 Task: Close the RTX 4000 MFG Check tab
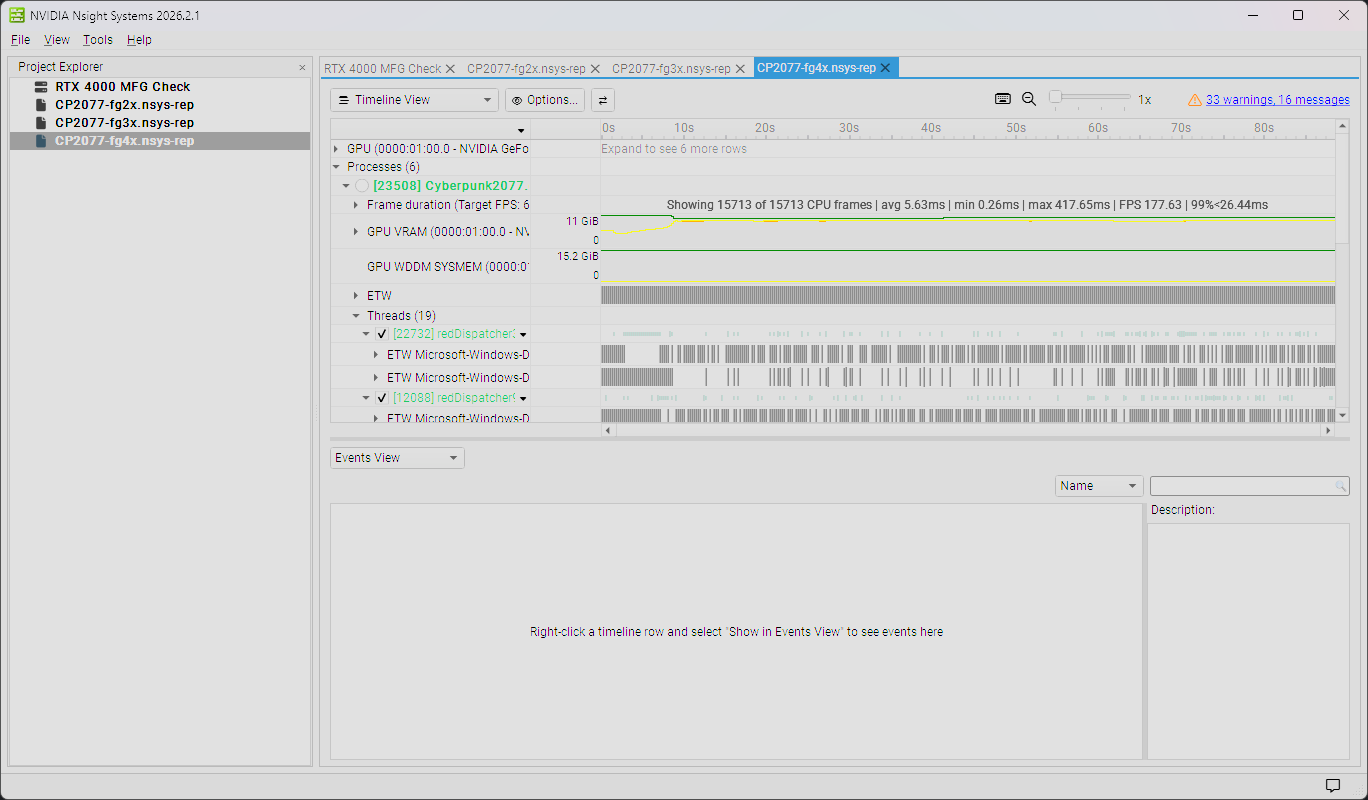(x=450, y=68)
